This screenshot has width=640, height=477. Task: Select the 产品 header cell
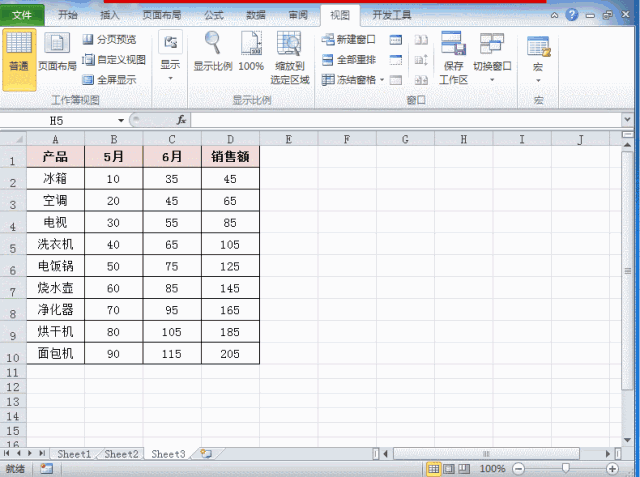point(56,157)
